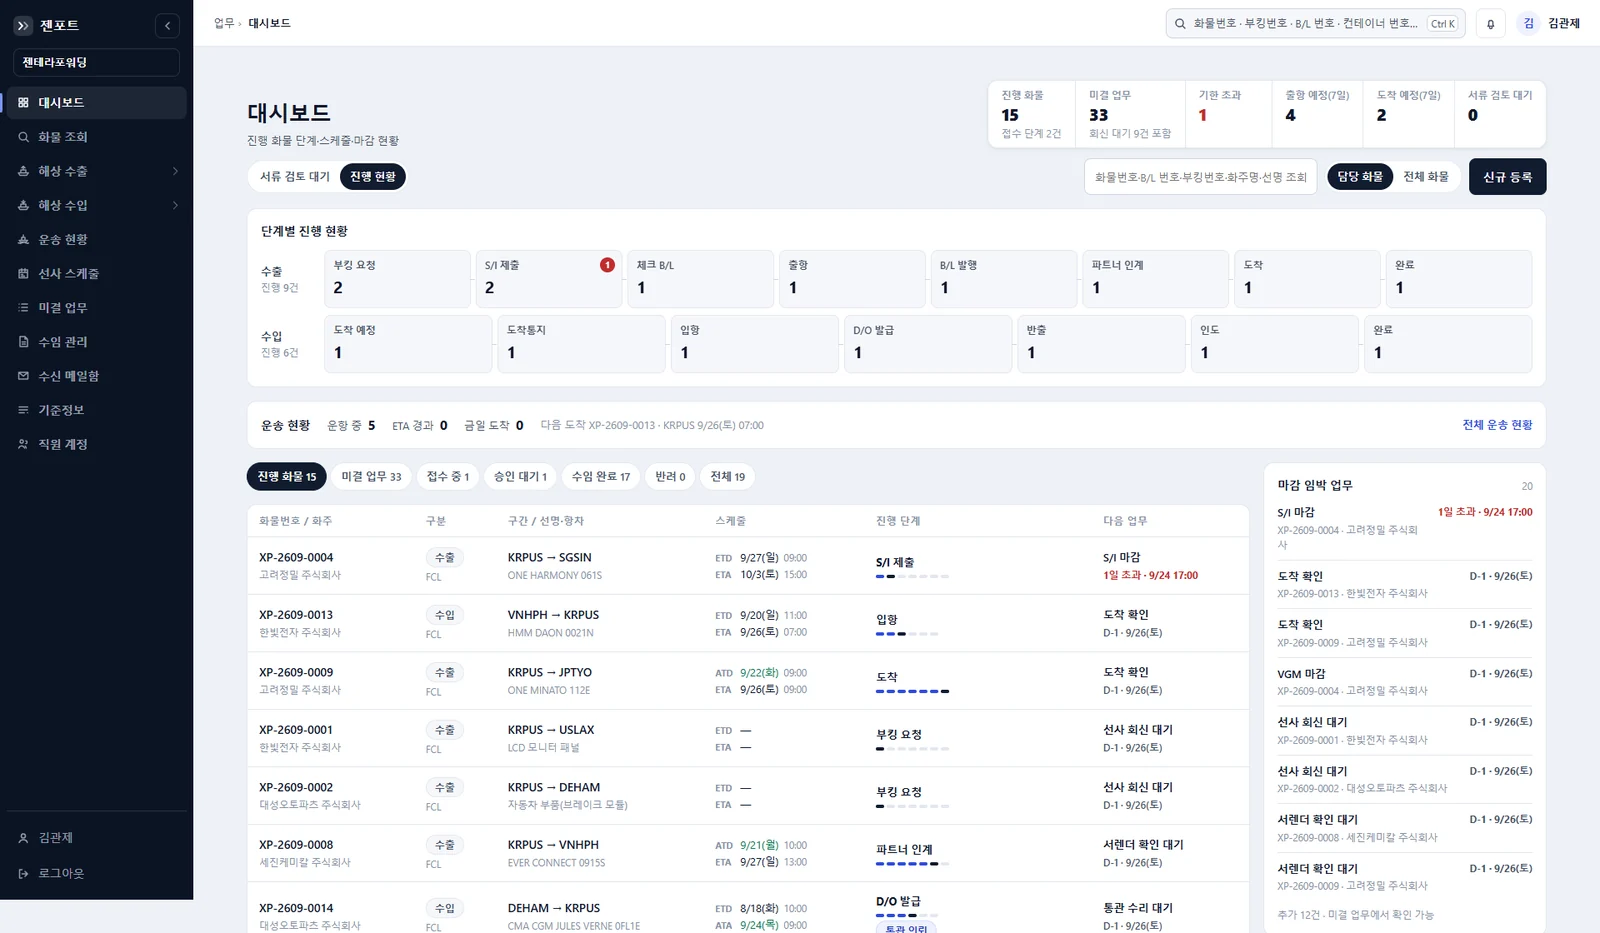The height and width of the screenshot is (933, 1600).
Task: Expand the 해상 수출 menu
Action: (x=96, y=171)
